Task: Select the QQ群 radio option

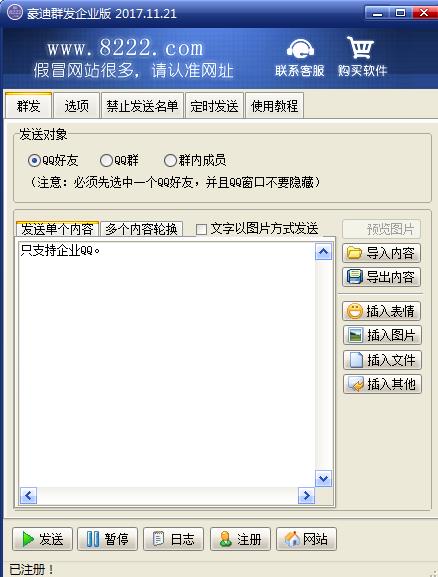Action: click(106, 160)
